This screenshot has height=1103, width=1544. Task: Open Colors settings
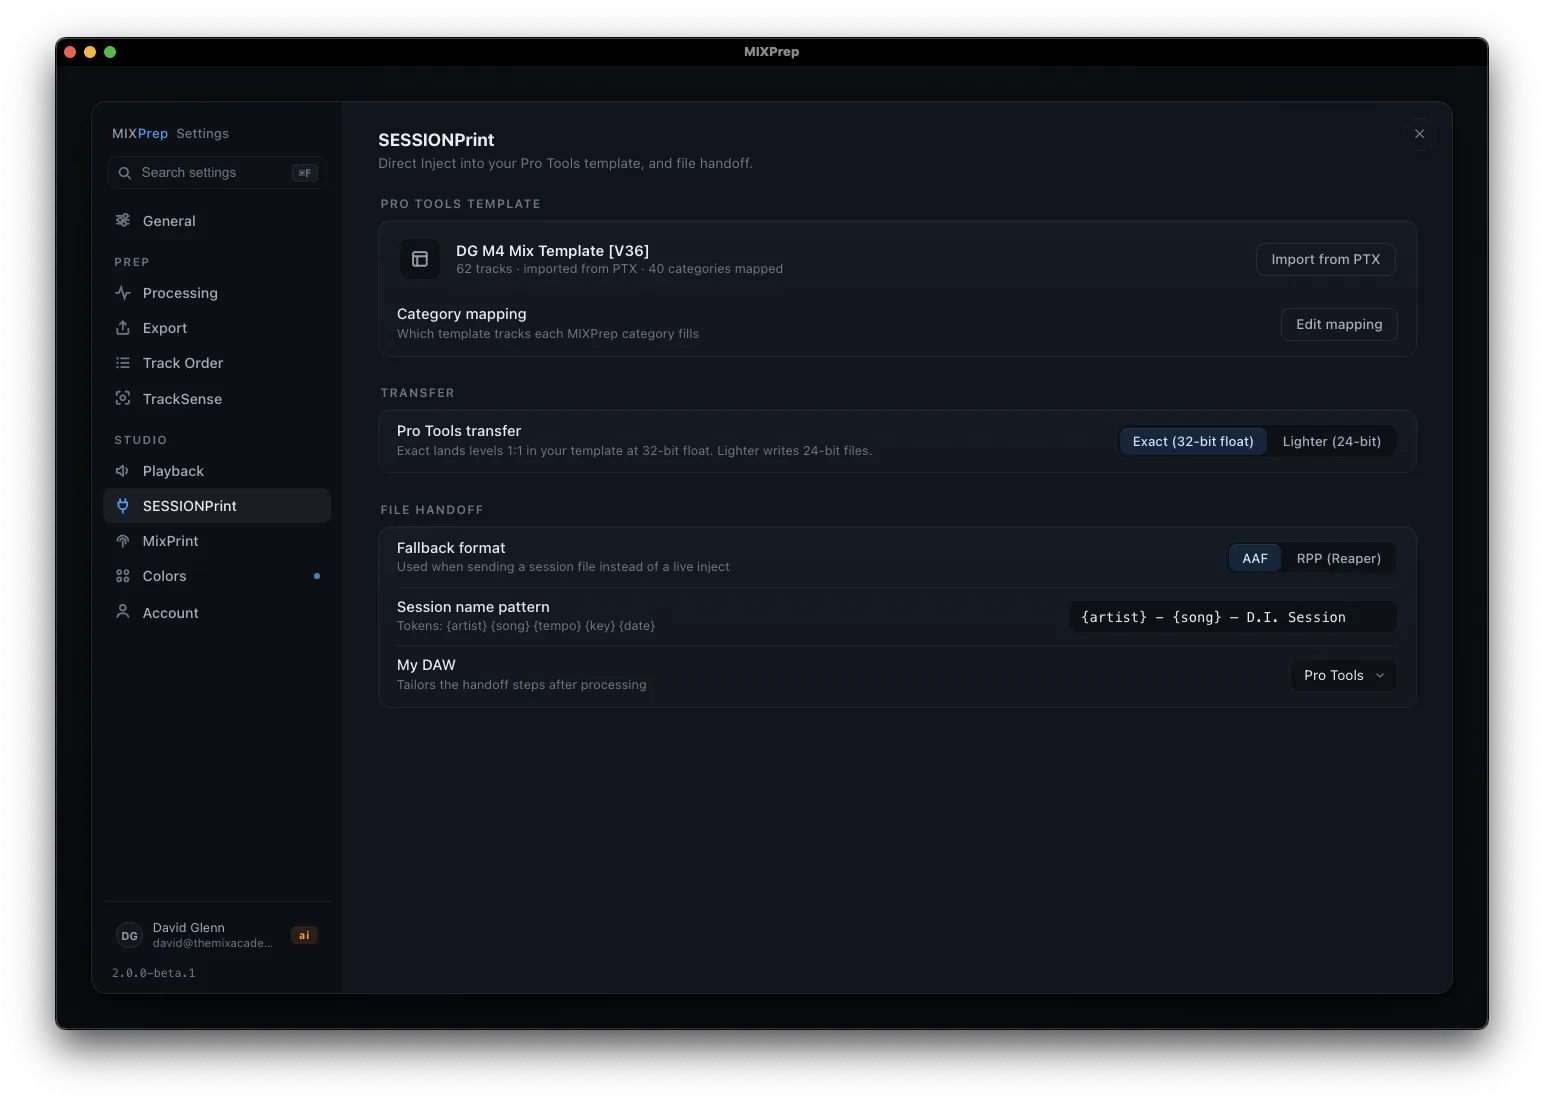217,576
